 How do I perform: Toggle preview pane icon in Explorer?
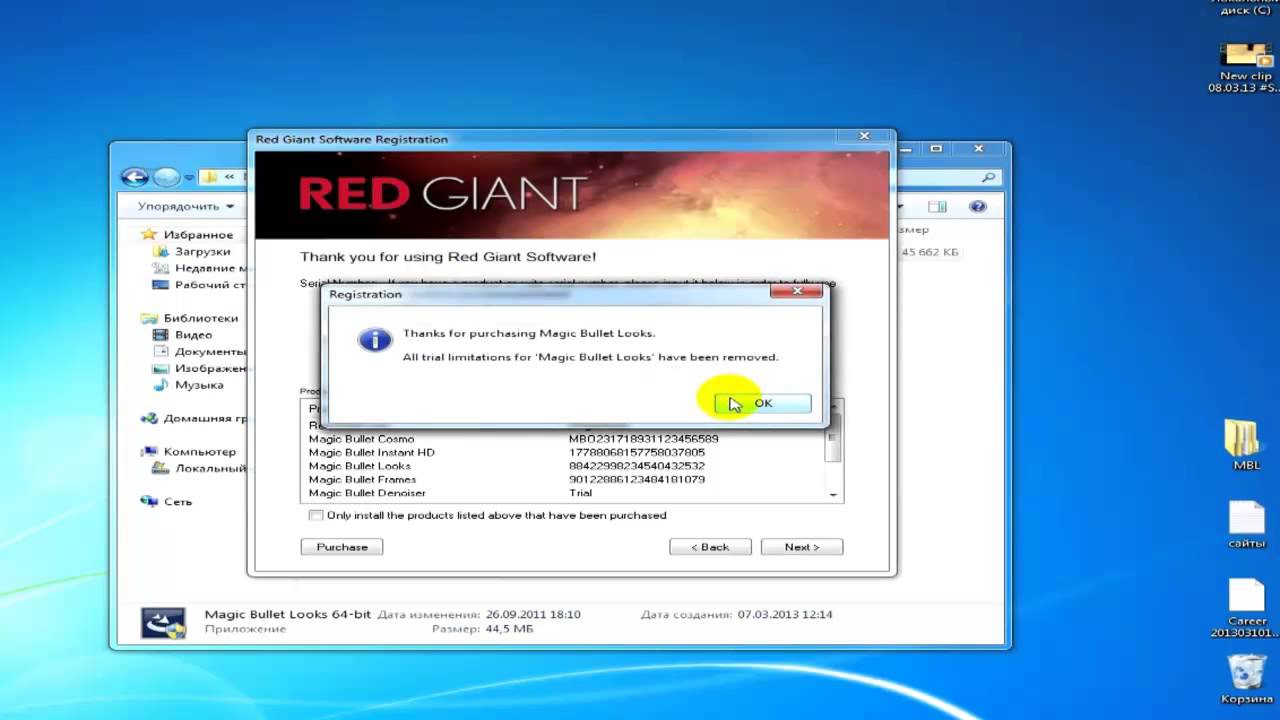pos(937,206)
